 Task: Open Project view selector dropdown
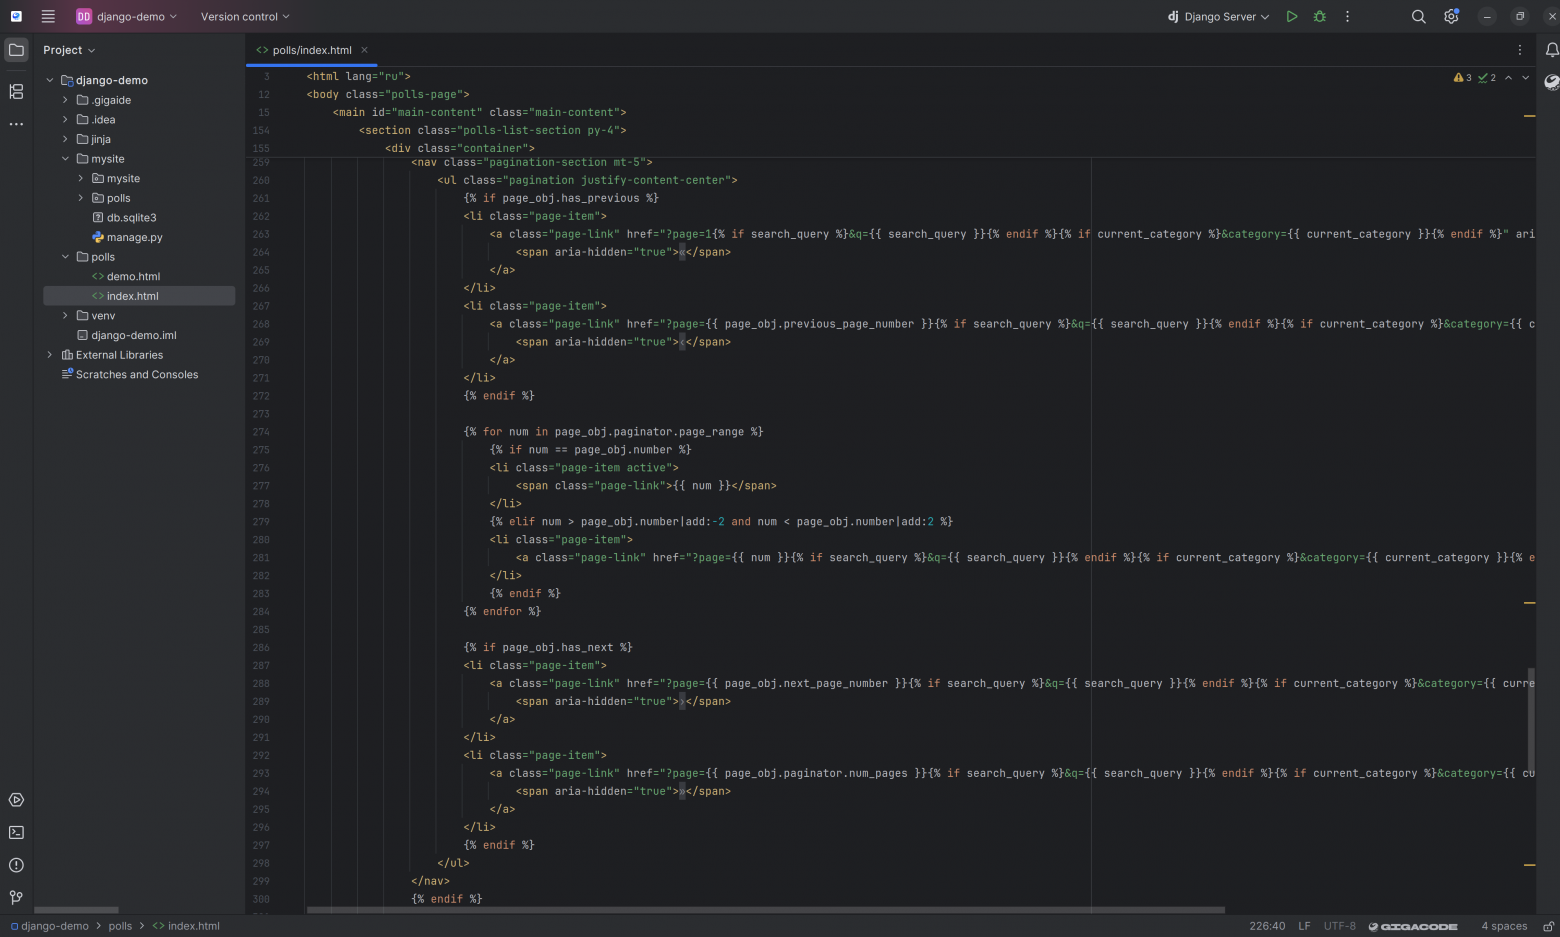point(69,50)
